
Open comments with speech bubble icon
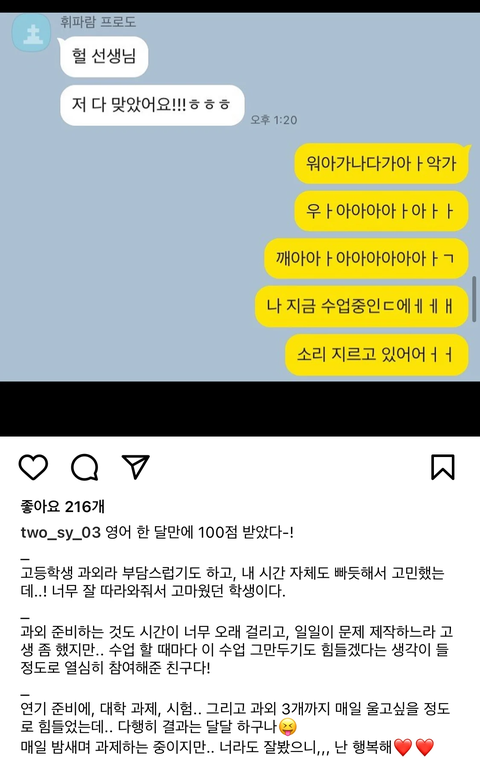85,467
